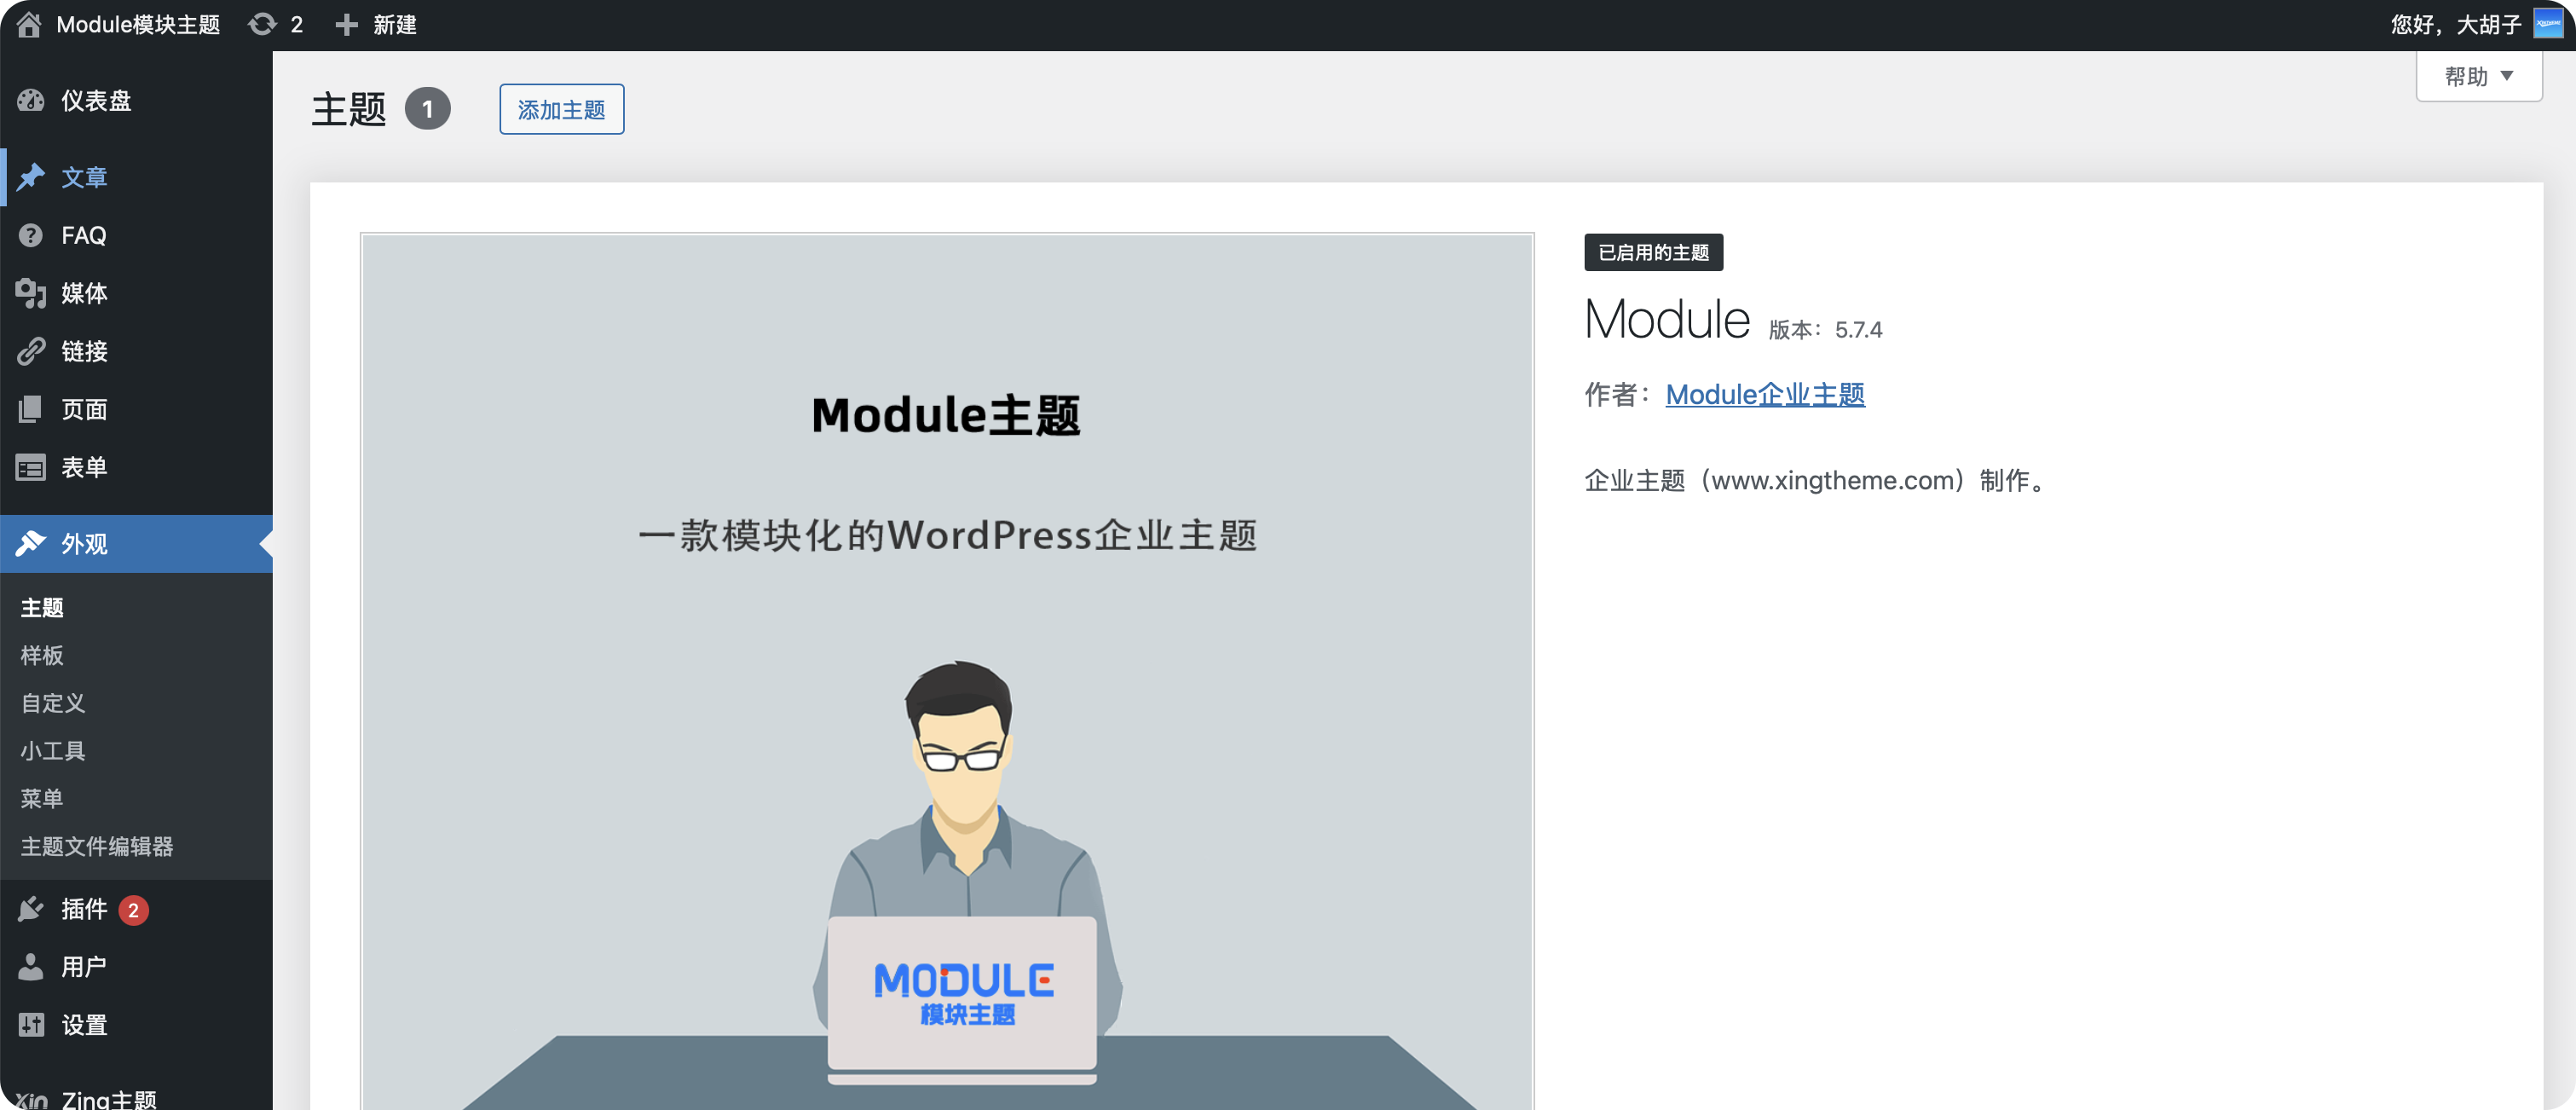Viewport: 2576px width, 1110px height.
Task: Open Dashboard via the gauge icon
Action: (31, 101)
